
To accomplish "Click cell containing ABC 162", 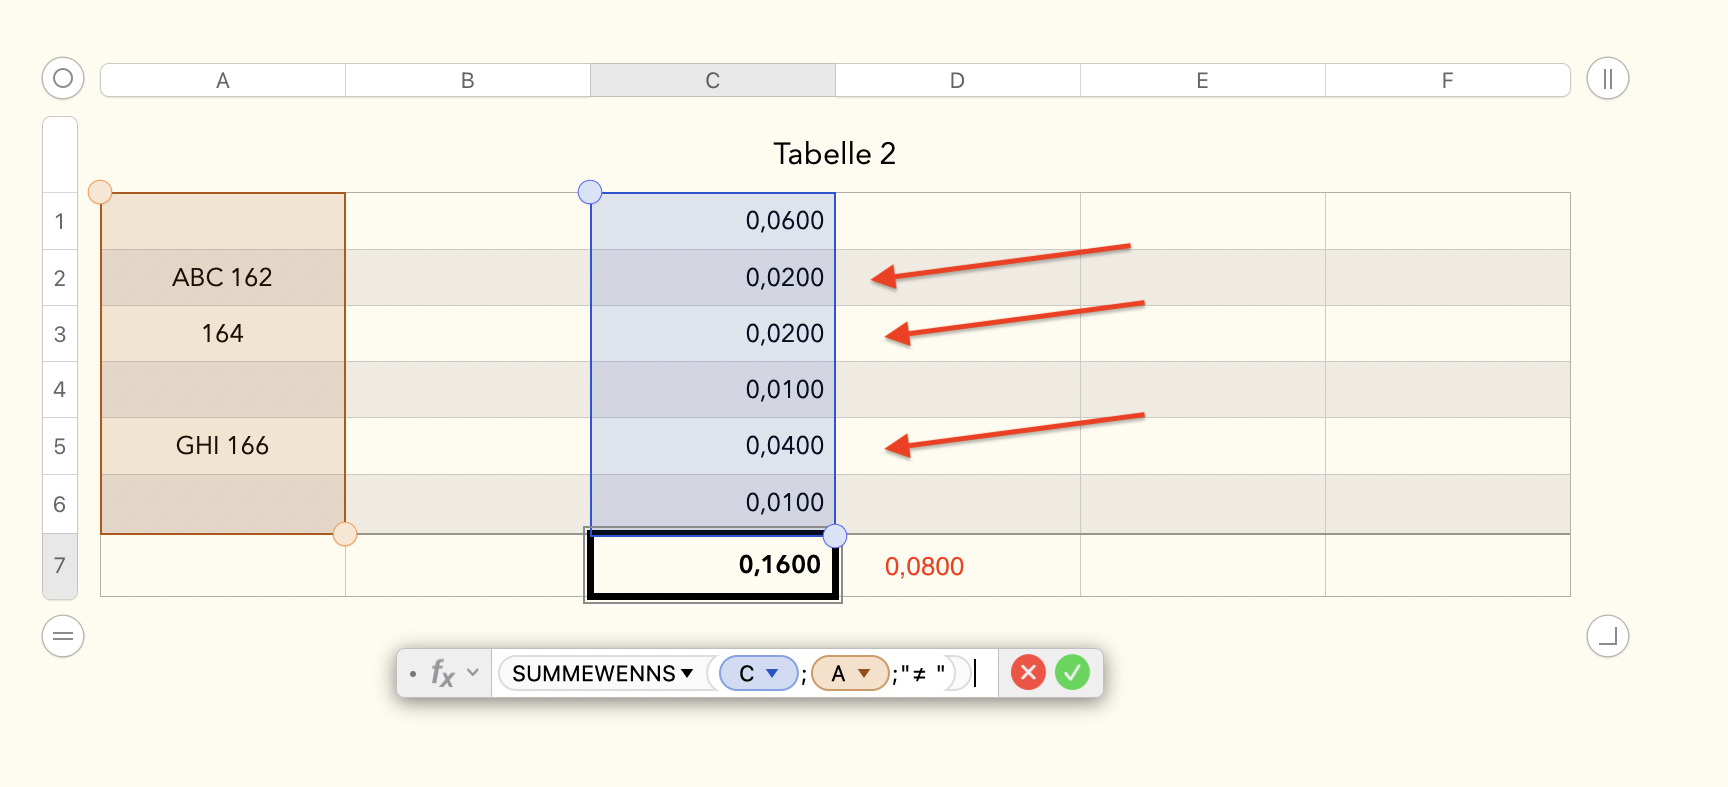I will pyautogui.click(x=222, y=277).
